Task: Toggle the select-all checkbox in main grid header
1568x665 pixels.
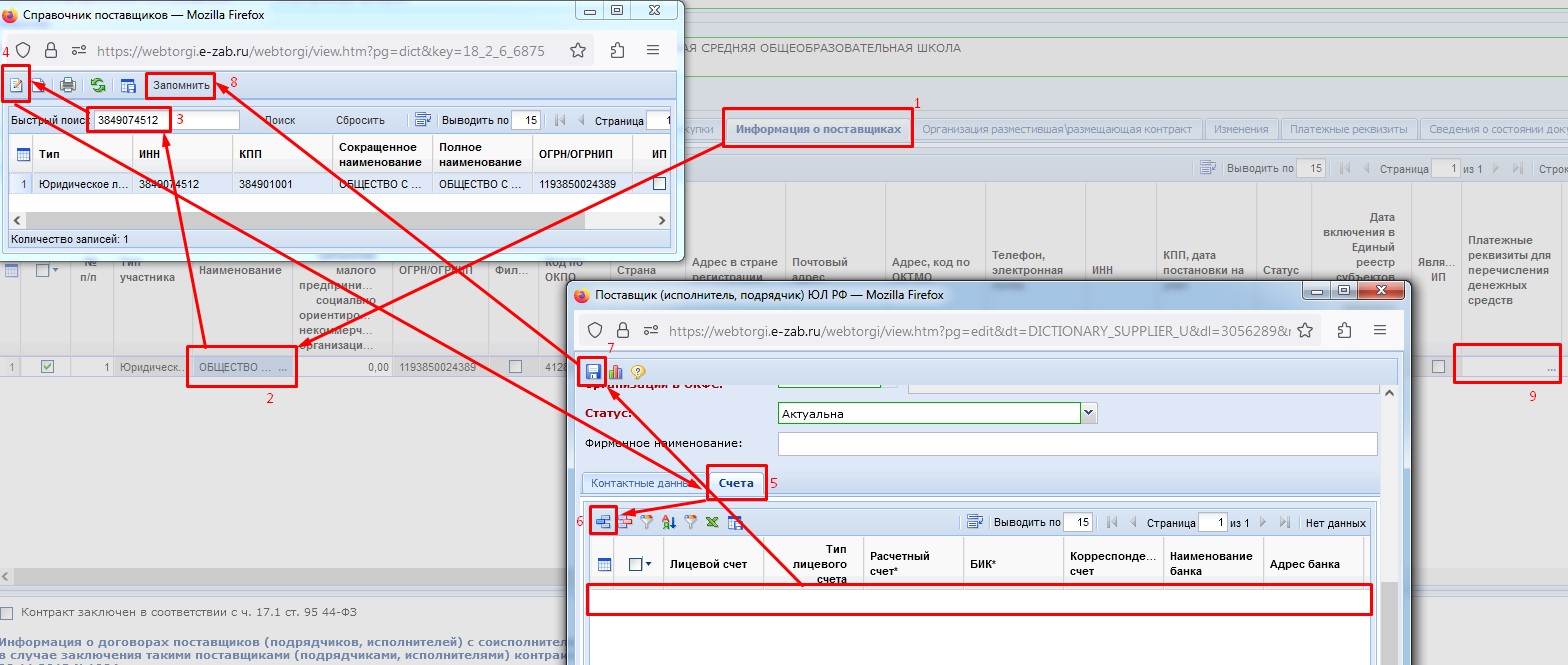Action: (42, 271)
